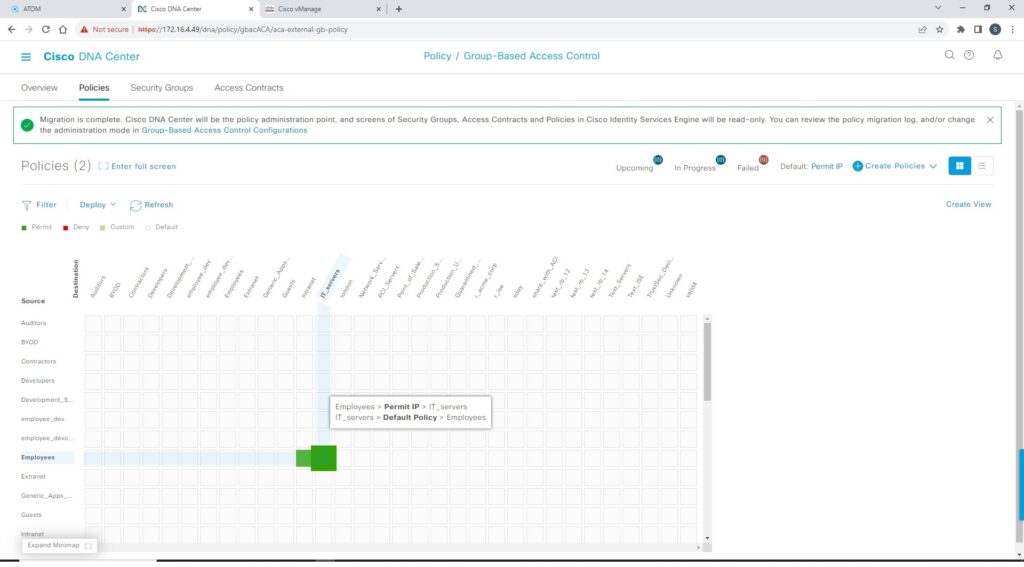1024x567 pixels.
Task: Click the Cisco DNA Center logo
Action: tap(91, 57)
